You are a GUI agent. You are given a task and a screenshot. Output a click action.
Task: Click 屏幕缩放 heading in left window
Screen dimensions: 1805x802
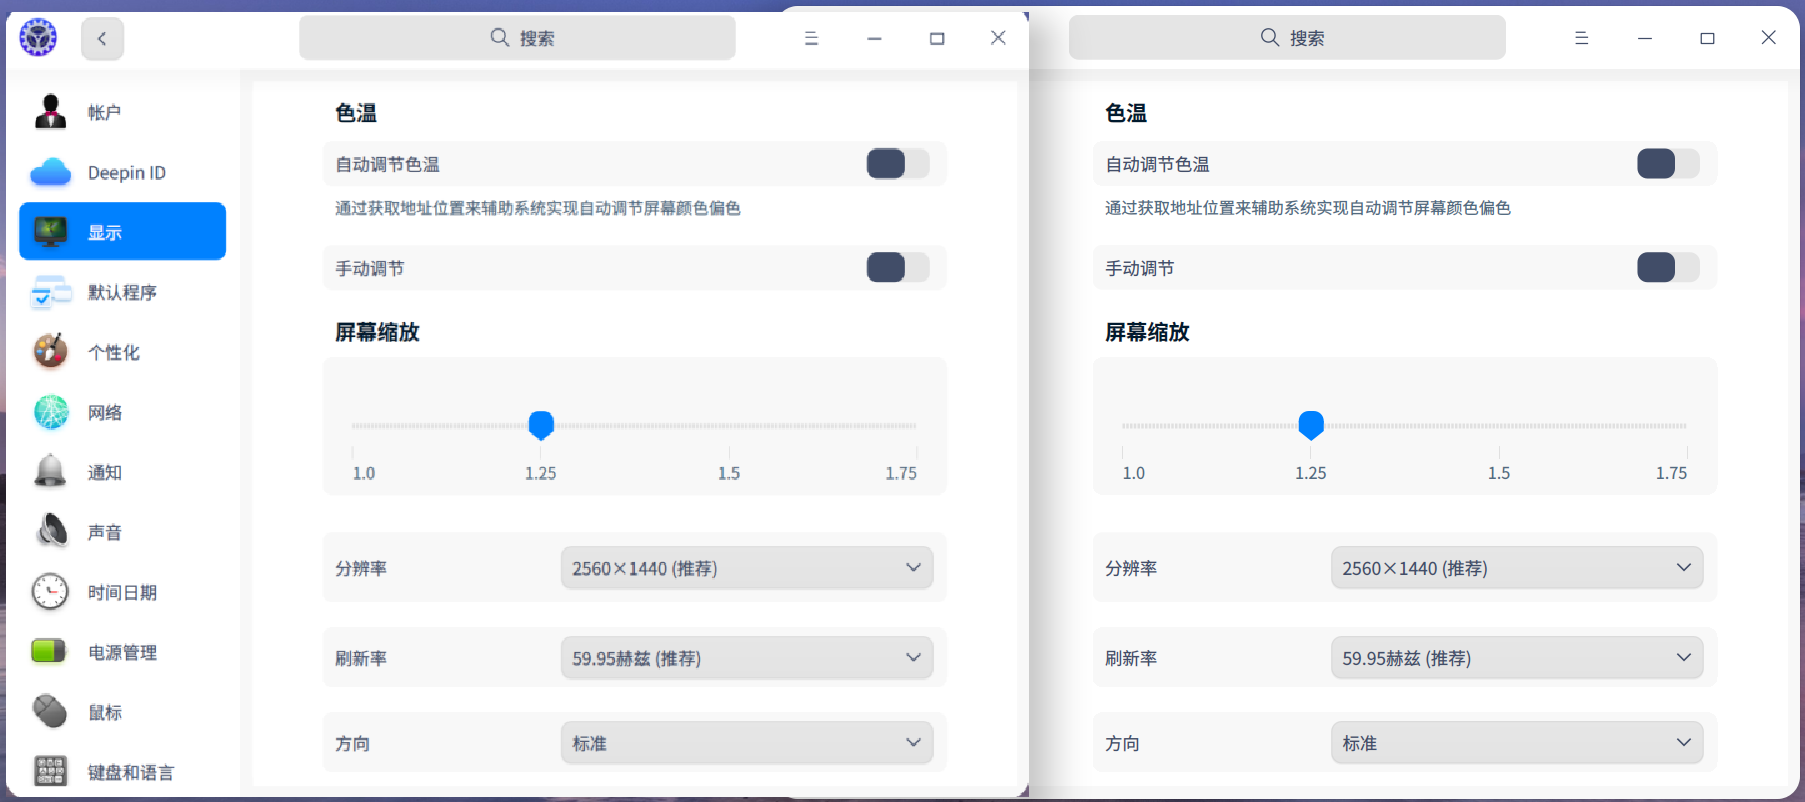point(377,332)
